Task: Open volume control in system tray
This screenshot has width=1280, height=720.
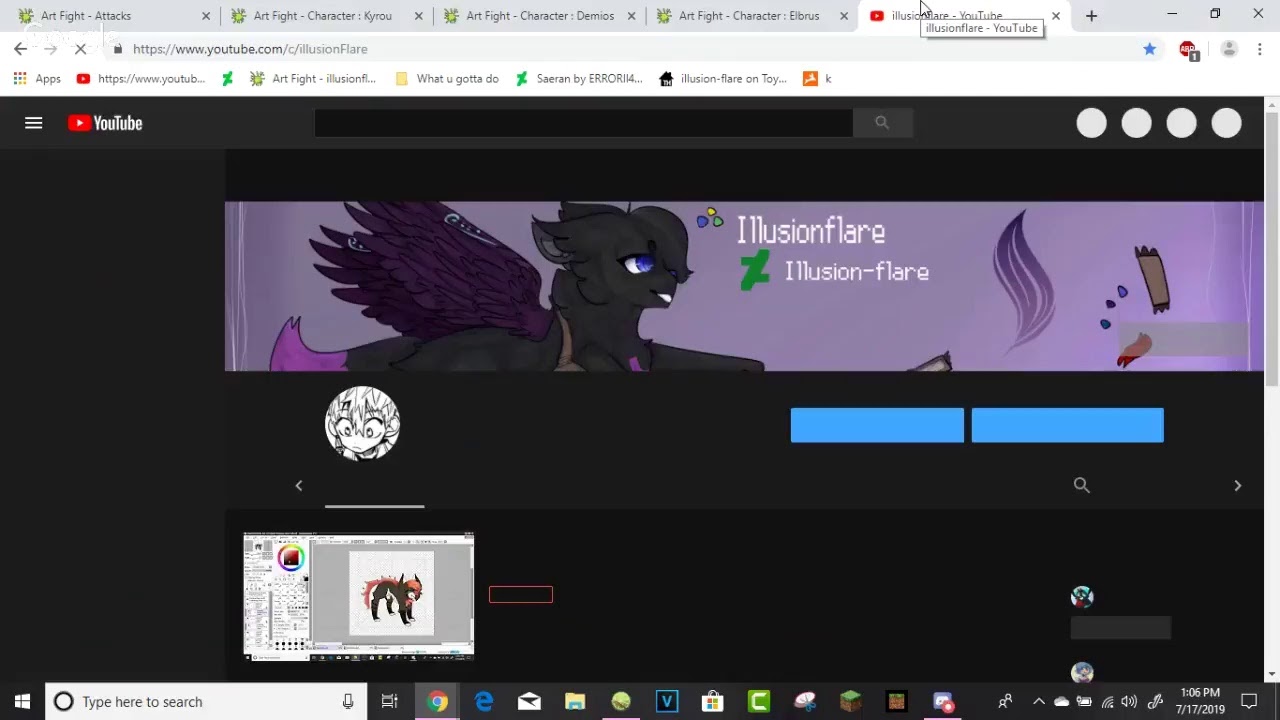Action: click(x=1129, y=701)
